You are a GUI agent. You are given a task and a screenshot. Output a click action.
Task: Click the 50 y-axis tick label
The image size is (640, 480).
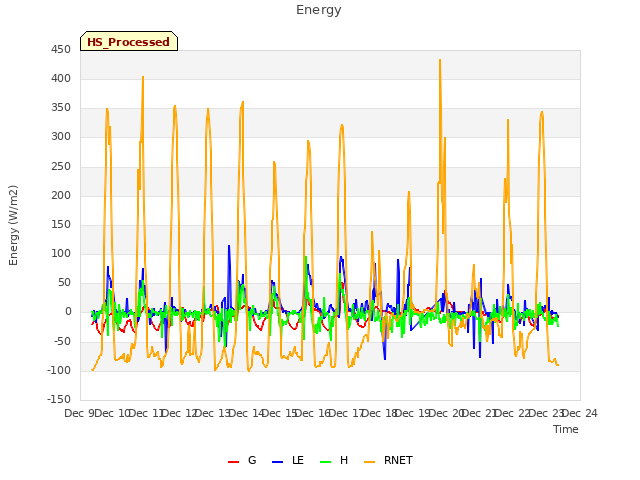pyautogui.click(x=64, y=282)
